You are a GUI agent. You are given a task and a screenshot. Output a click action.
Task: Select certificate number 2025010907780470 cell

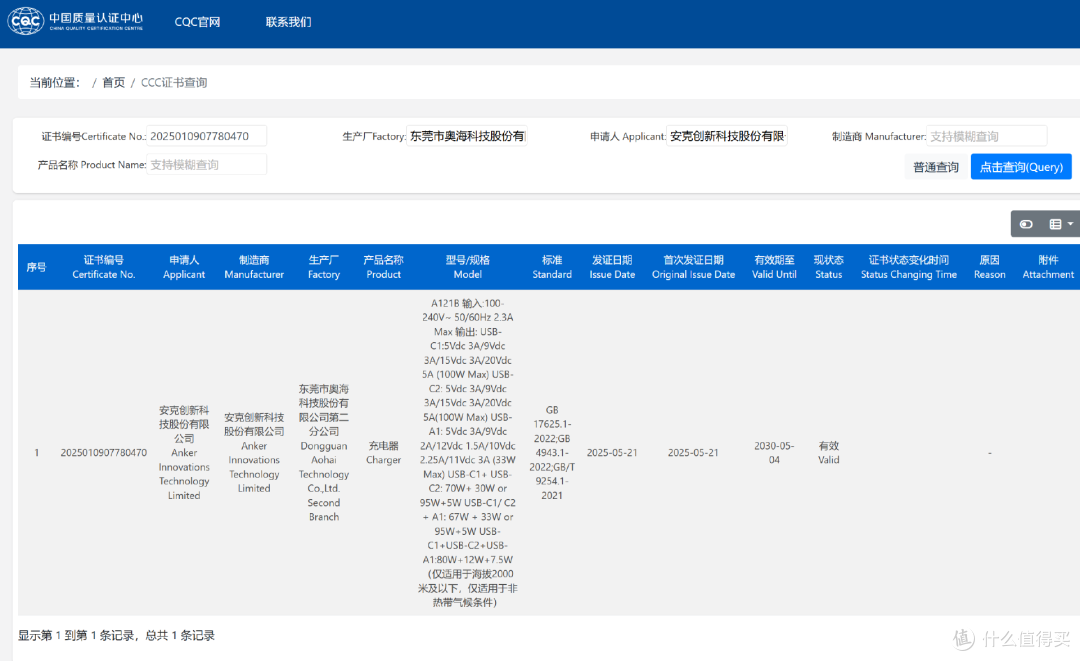104,452
